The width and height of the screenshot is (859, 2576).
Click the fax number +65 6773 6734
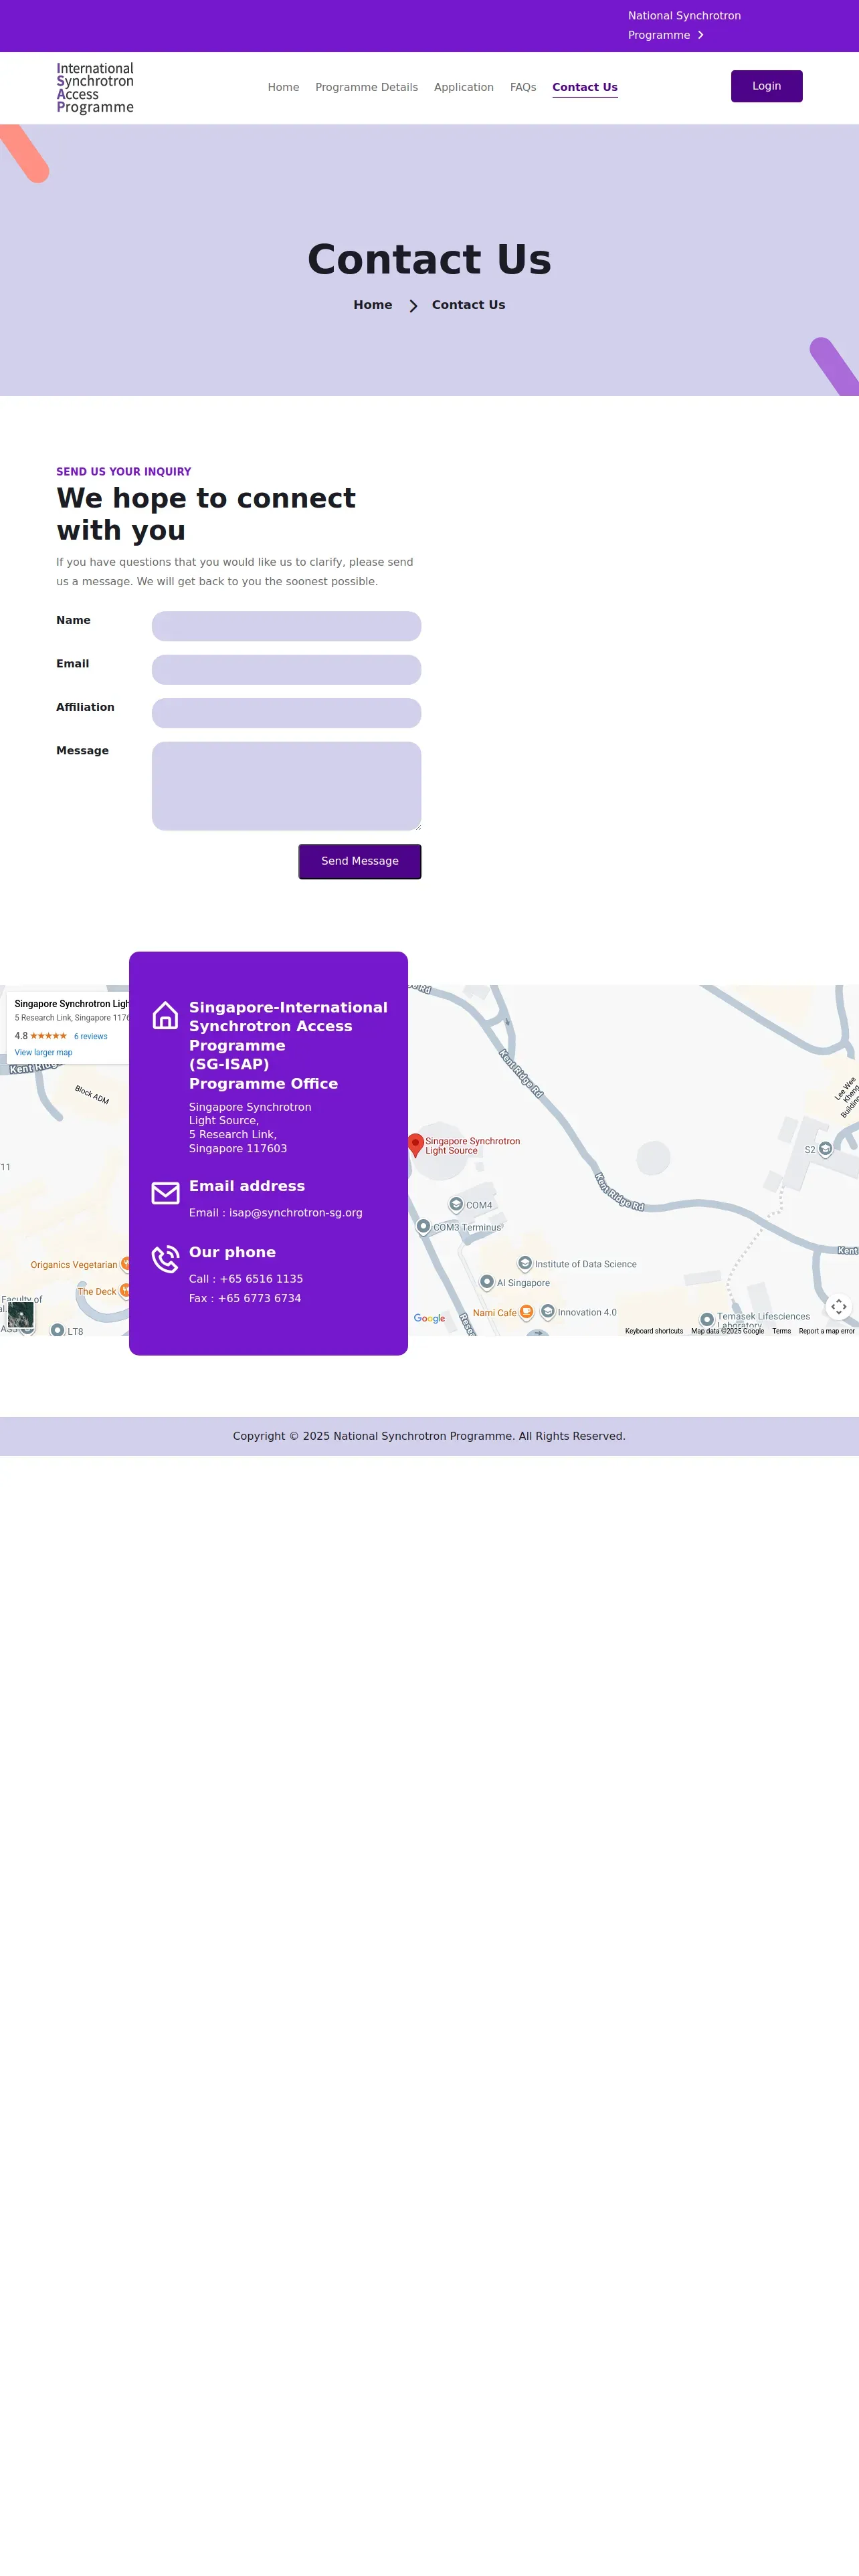click(260, 1299)
